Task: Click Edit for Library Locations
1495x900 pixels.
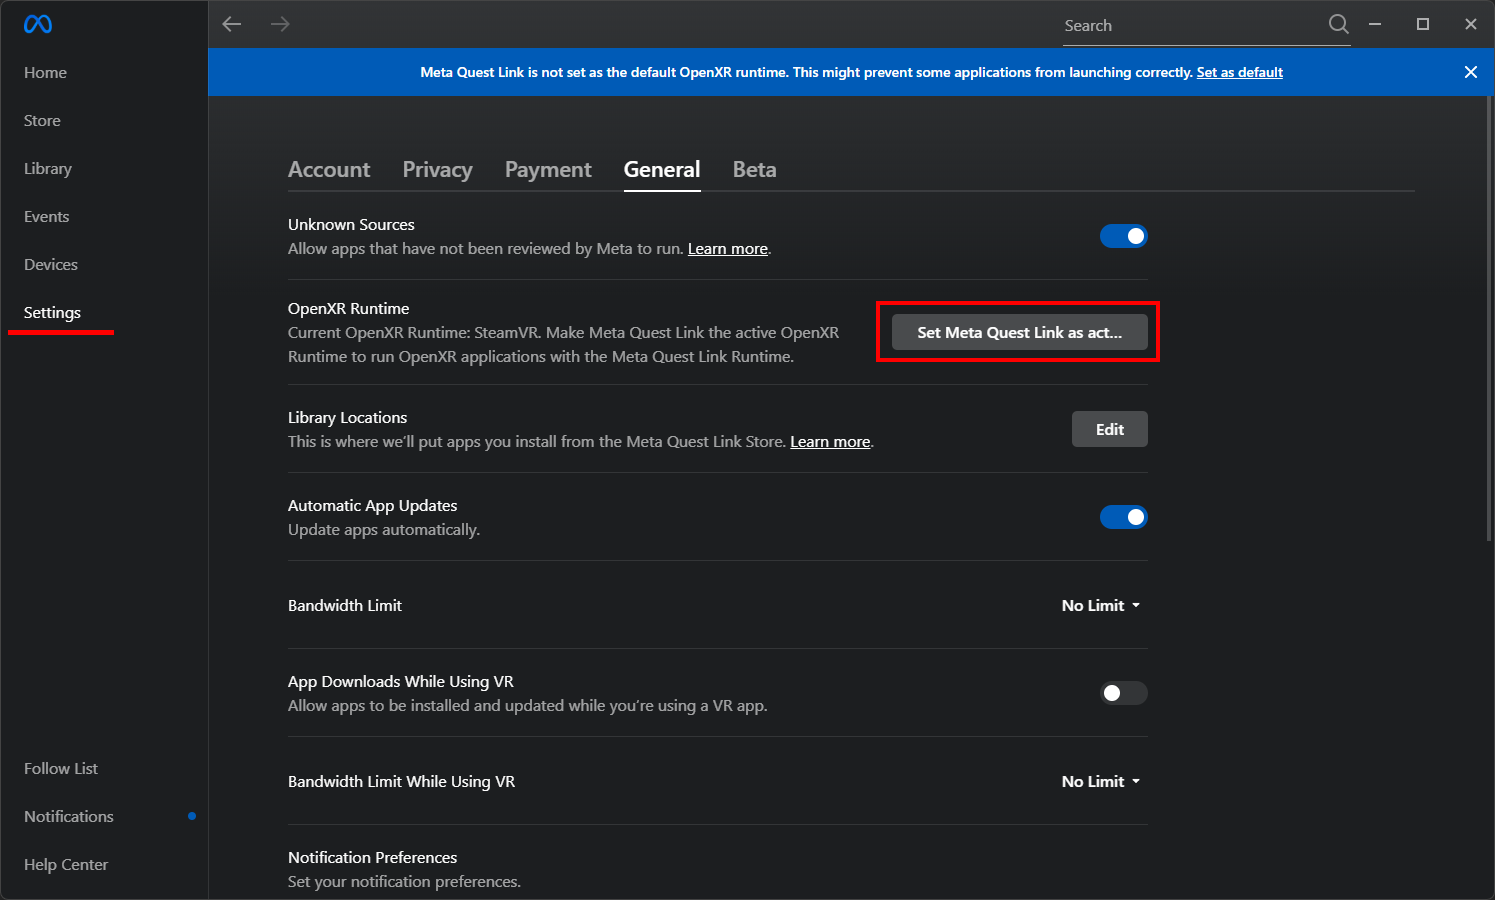Action: coord(1109,429)
